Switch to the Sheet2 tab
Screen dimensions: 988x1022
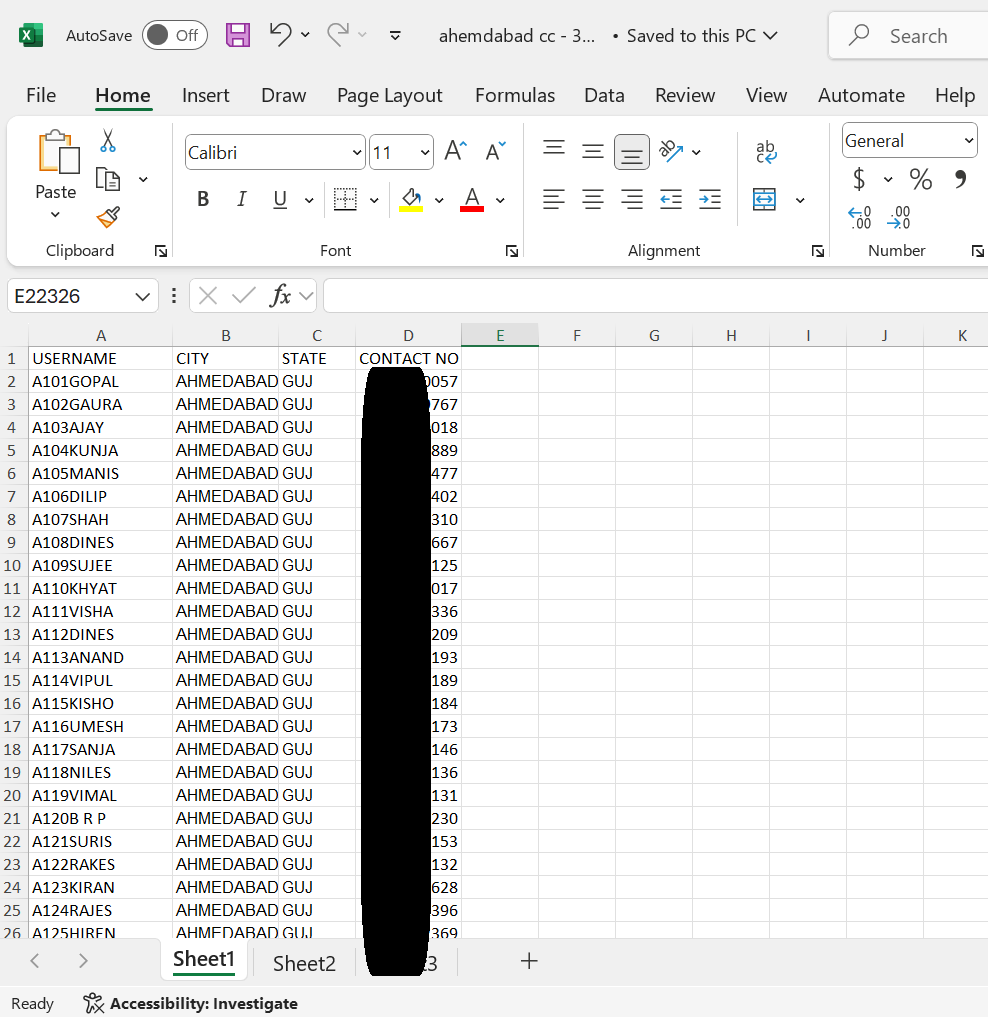(304, 963)
